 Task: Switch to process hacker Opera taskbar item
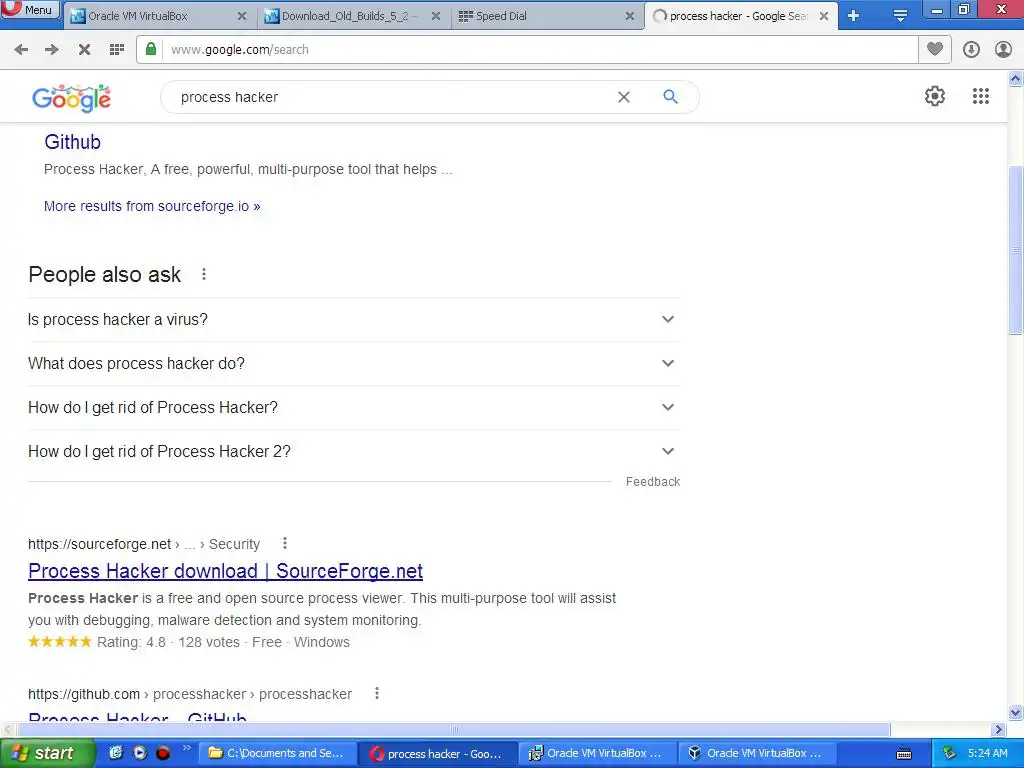pos(438,754)
